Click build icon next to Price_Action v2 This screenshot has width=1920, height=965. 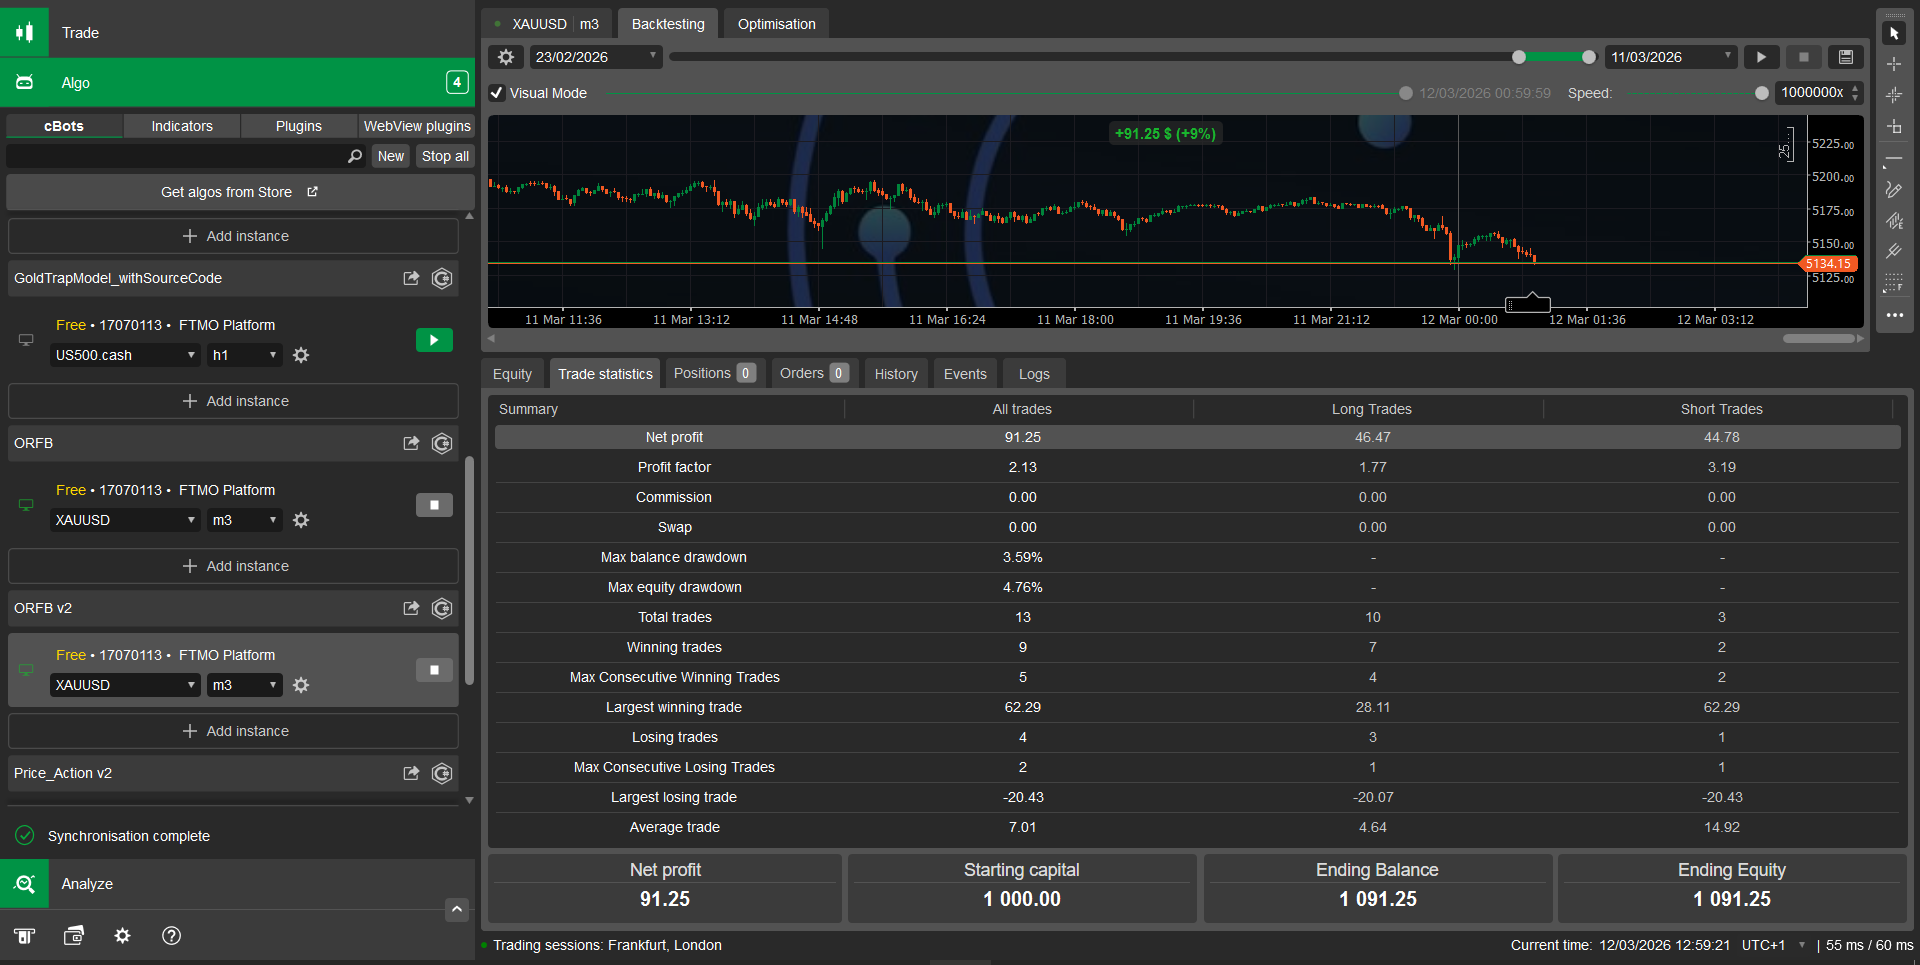click(x=442, y=773)
